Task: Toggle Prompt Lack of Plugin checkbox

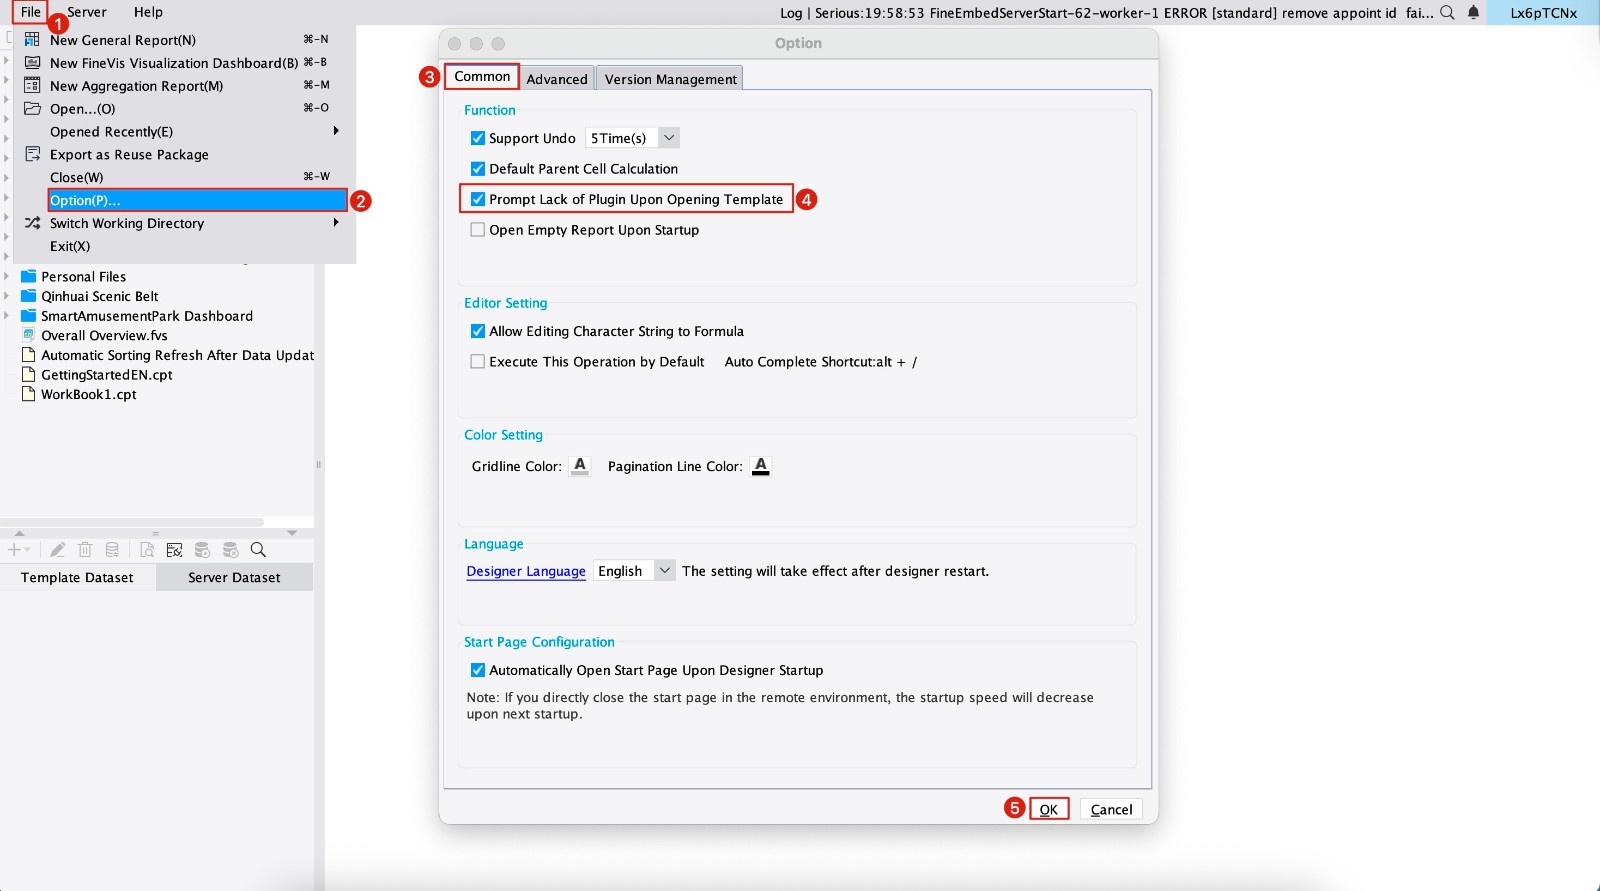Action: pos(478,199)
